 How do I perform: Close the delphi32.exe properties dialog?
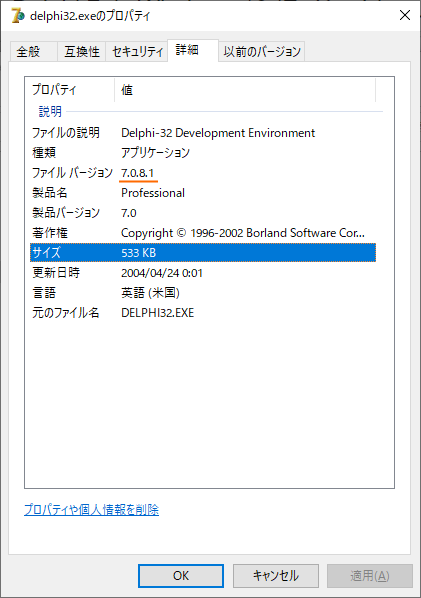405,15
